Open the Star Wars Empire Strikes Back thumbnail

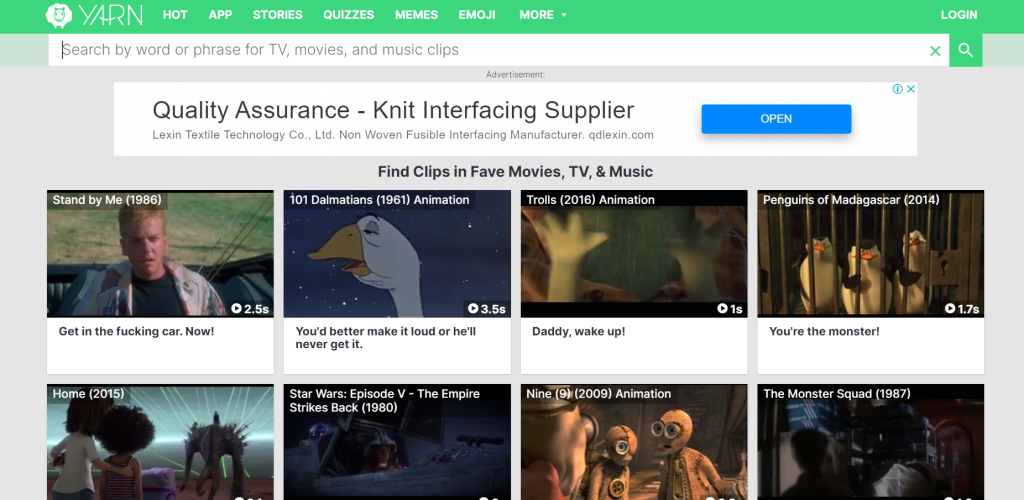tap(397, 442)
